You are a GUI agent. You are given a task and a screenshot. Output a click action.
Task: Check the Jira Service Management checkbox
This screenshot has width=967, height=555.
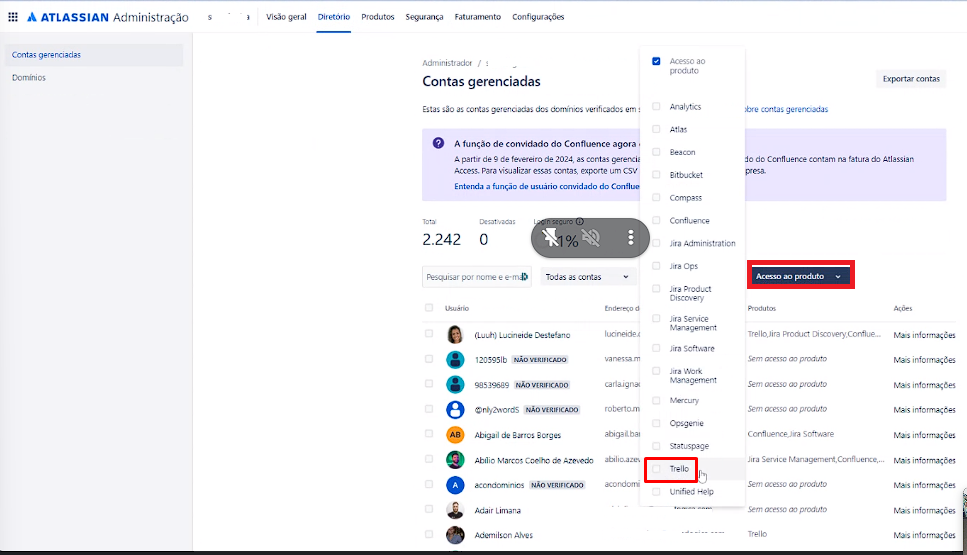click(656, 318)
